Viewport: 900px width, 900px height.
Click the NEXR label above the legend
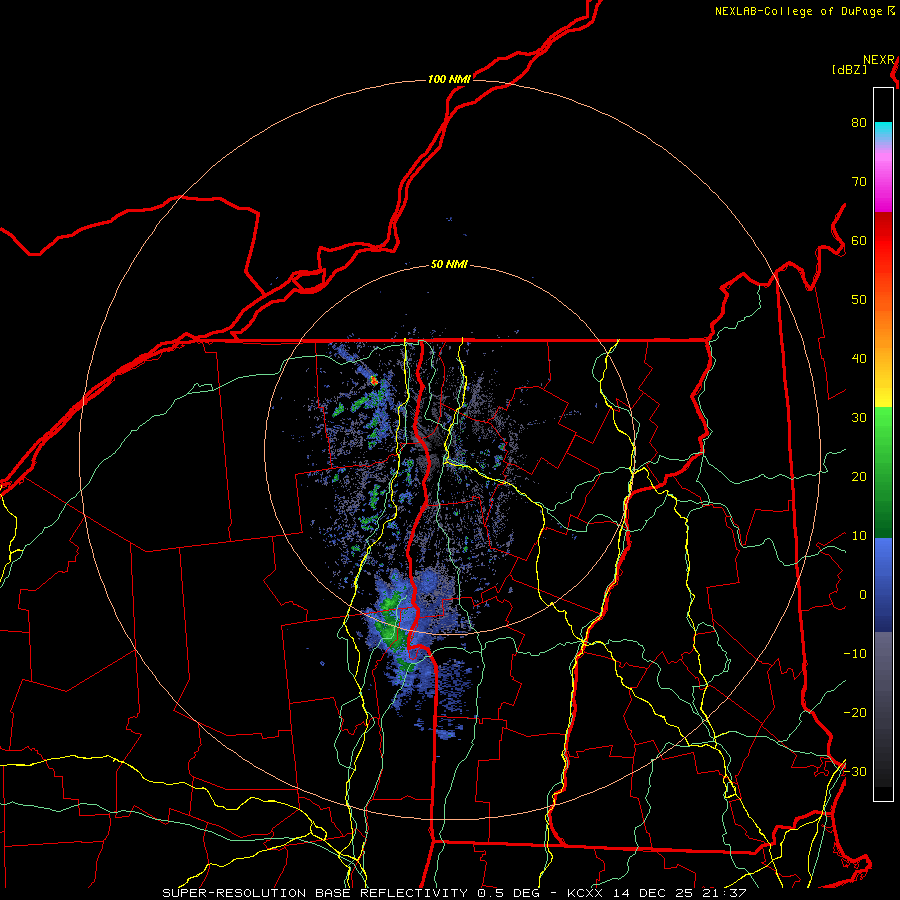click(879, 60)
